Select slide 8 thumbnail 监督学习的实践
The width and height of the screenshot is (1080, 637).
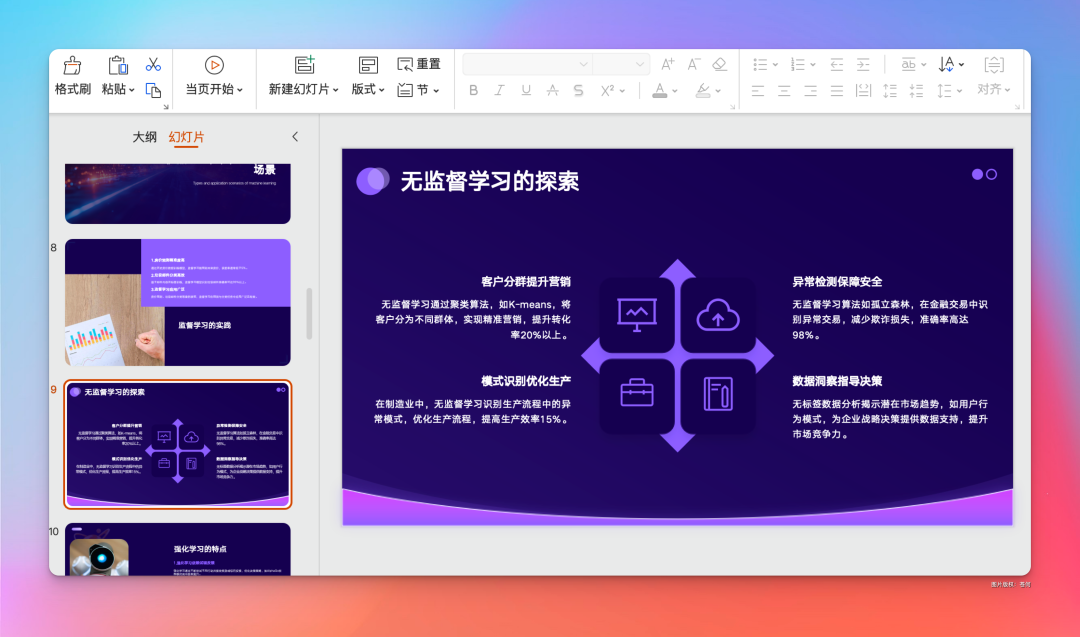click(178, 302)
